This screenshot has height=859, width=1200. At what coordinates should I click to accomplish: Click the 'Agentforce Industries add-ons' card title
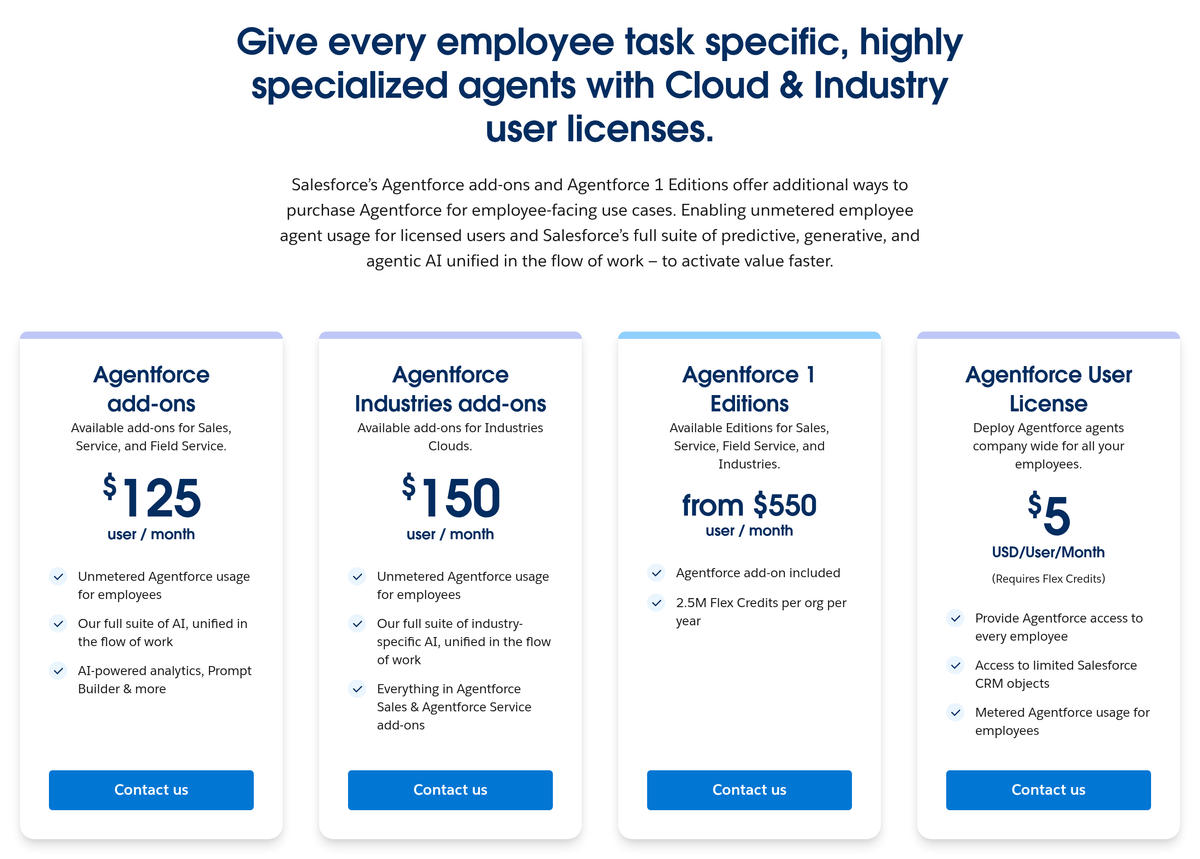click(450, 389)
